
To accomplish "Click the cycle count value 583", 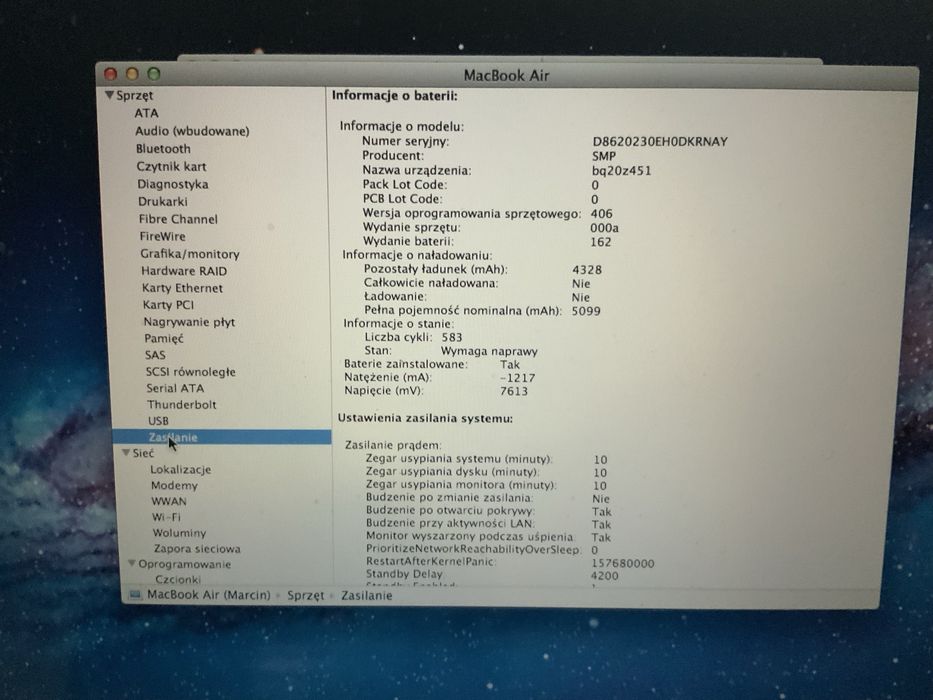I will [452, 337].
